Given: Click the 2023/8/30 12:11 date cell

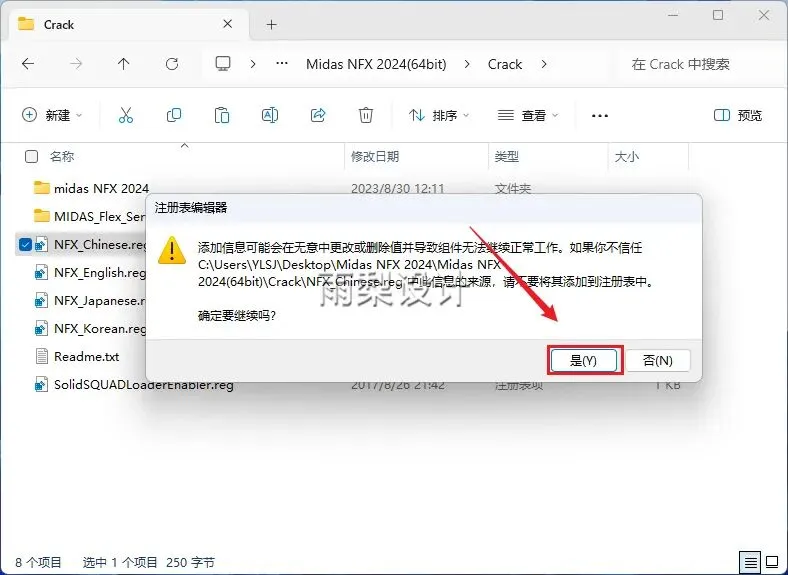Looking at the screenshot, I should [398, 188].
